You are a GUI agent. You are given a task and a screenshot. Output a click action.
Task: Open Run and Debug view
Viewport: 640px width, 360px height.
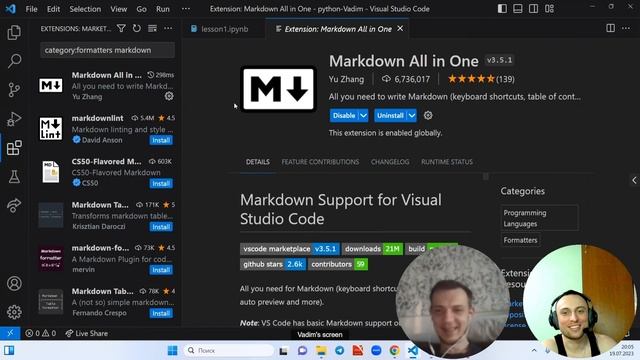click(14, 119)
